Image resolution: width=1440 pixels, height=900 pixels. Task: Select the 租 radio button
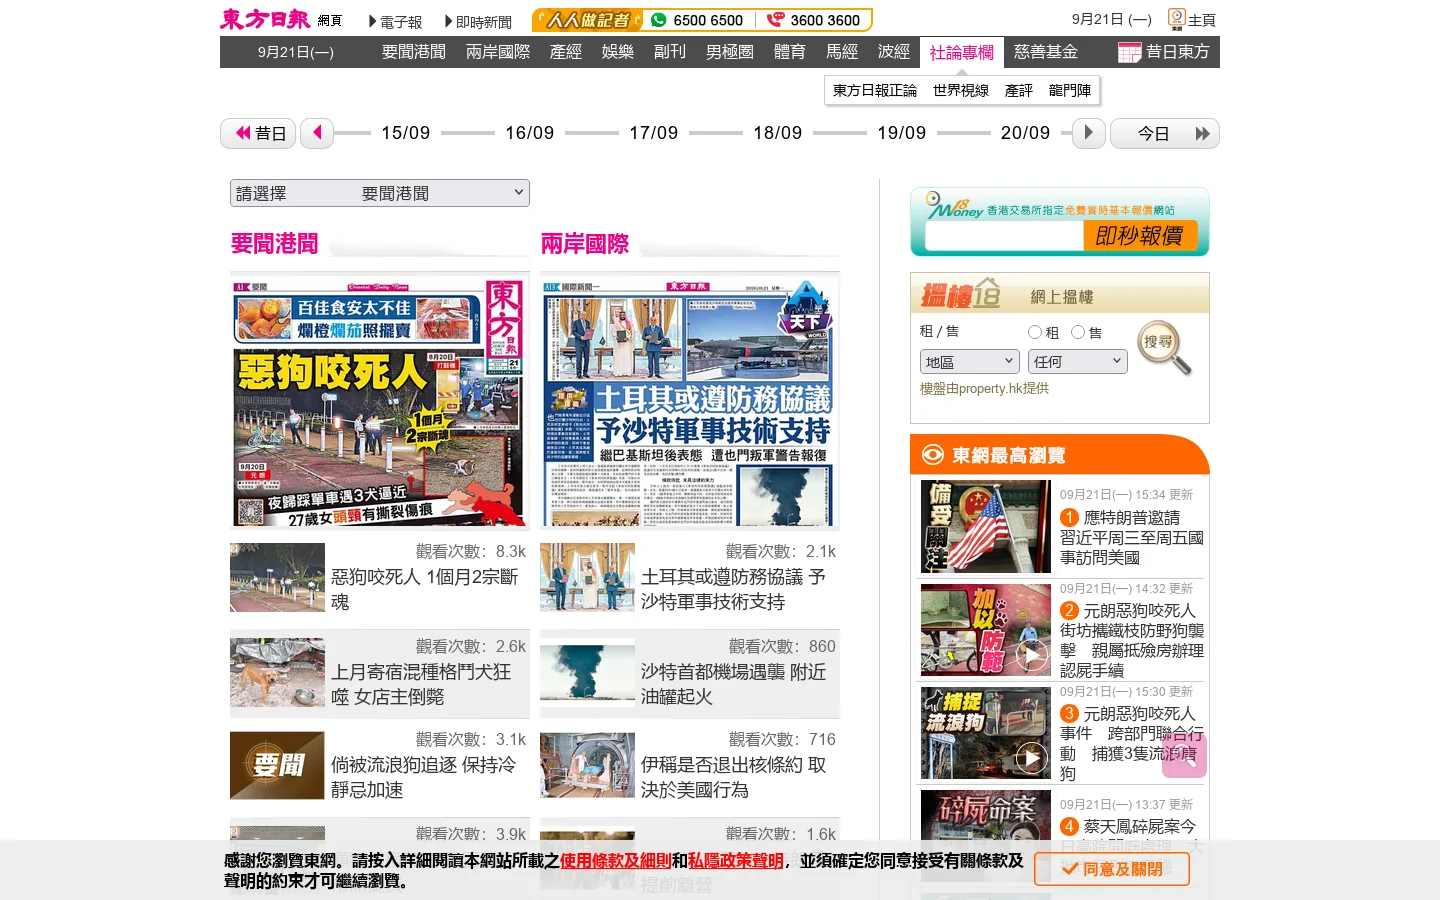tap(1035, 332)
